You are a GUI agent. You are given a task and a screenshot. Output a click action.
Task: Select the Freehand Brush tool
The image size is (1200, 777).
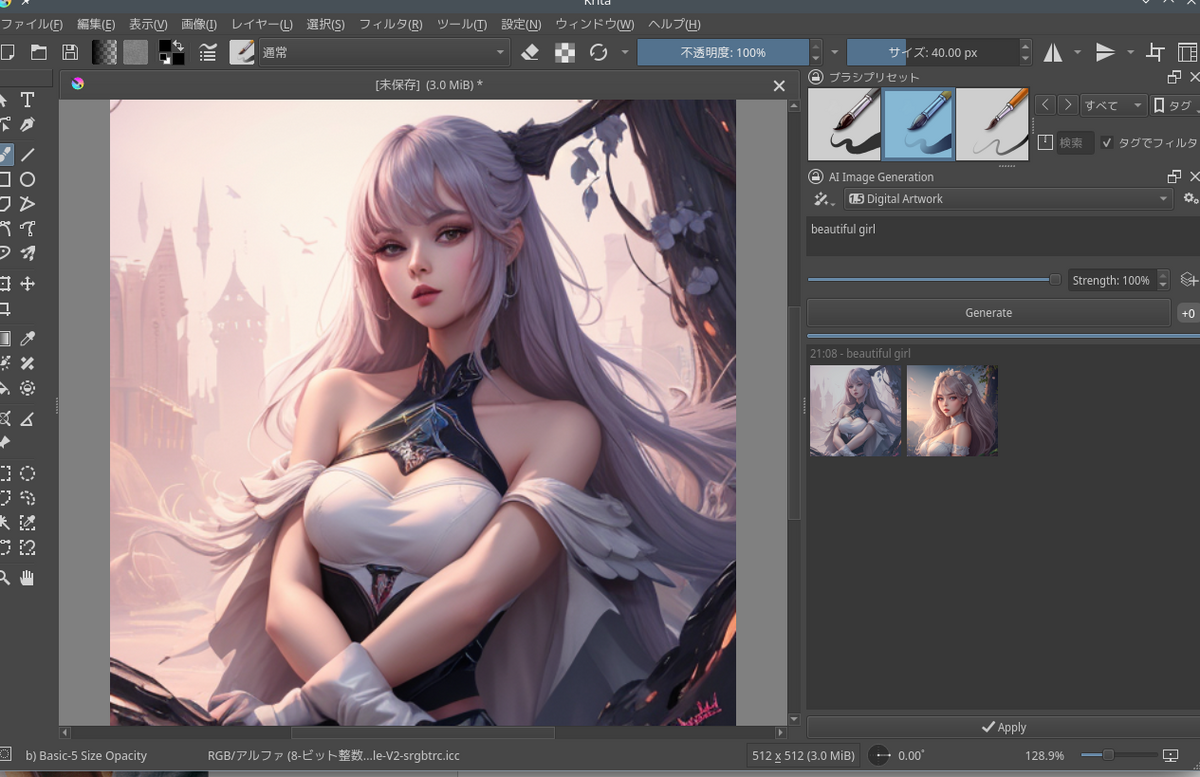click(5, 154)
